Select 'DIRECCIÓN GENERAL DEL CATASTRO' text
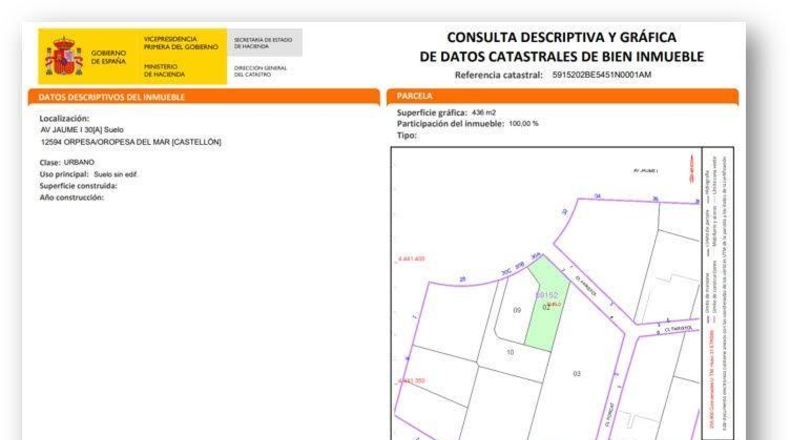The width and height of the screenshot is (790, 440). [260, 71]
